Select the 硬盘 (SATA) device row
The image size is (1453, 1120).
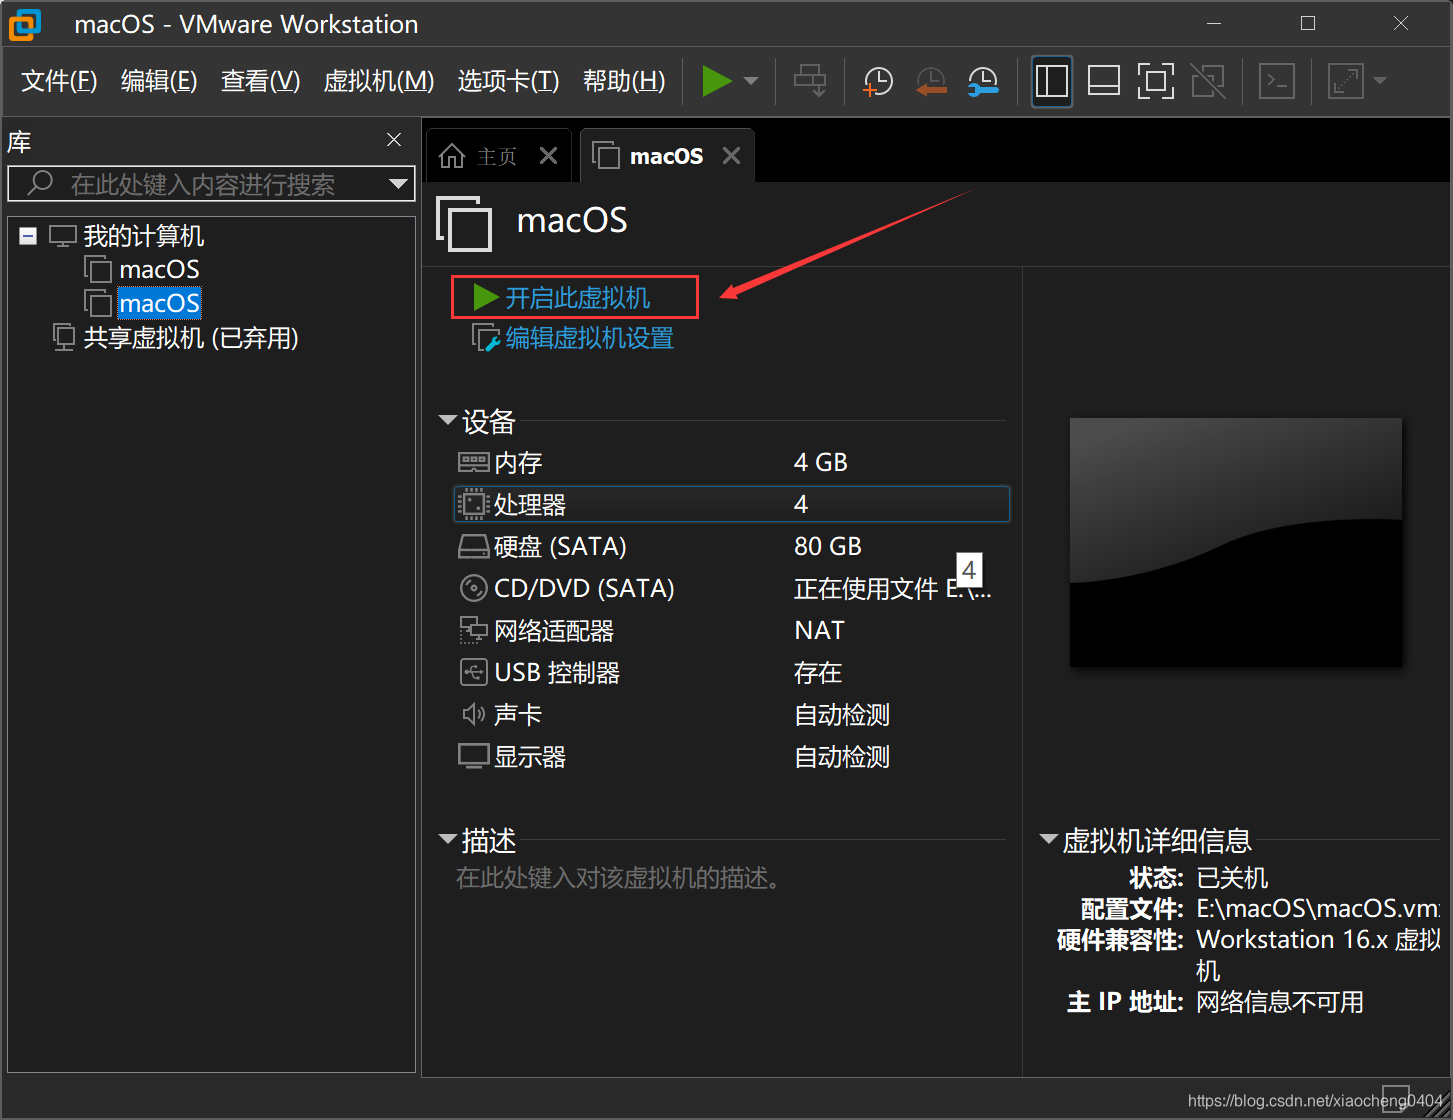pyautogui.click(x=732, y=547)
